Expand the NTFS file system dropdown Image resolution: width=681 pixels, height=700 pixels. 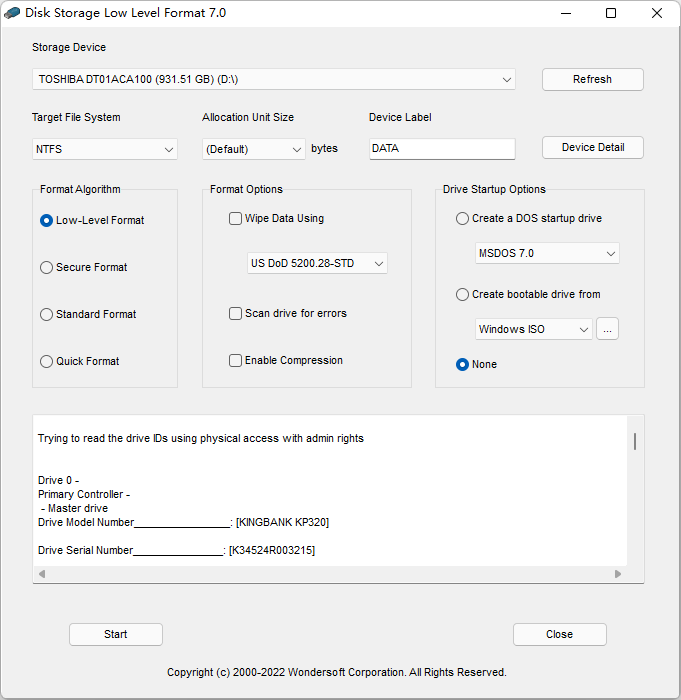(105, 149)
